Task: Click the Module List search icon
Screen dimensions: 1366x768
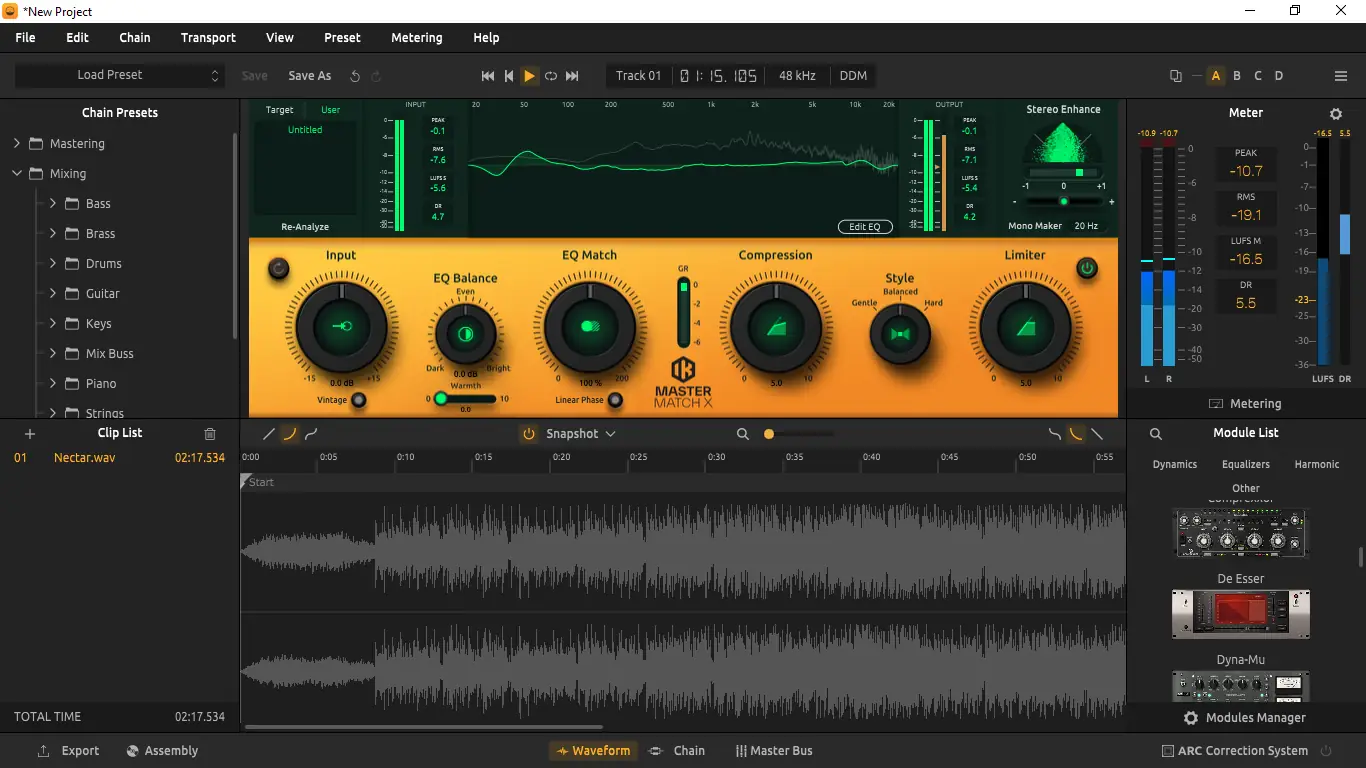Action: coord(1156,434)
